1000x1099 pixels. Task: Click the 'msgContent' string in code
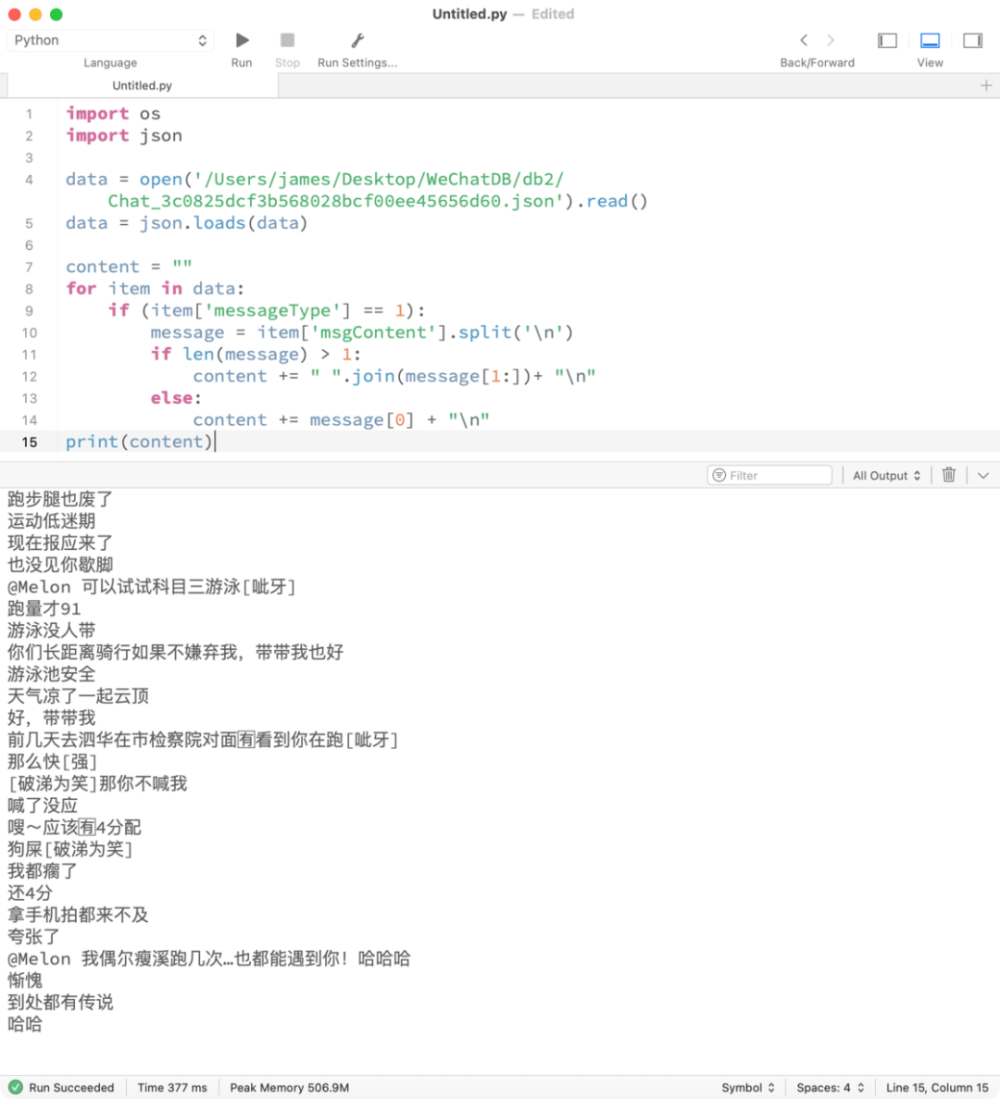coord(374,332)
